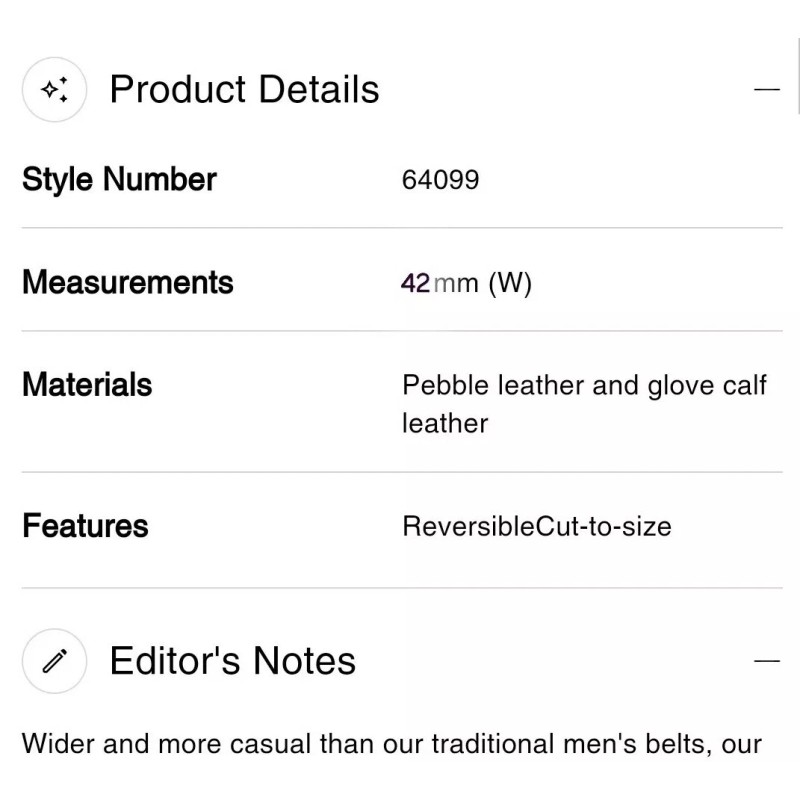Click the Pebble leather materials description

tap(584, 385)
